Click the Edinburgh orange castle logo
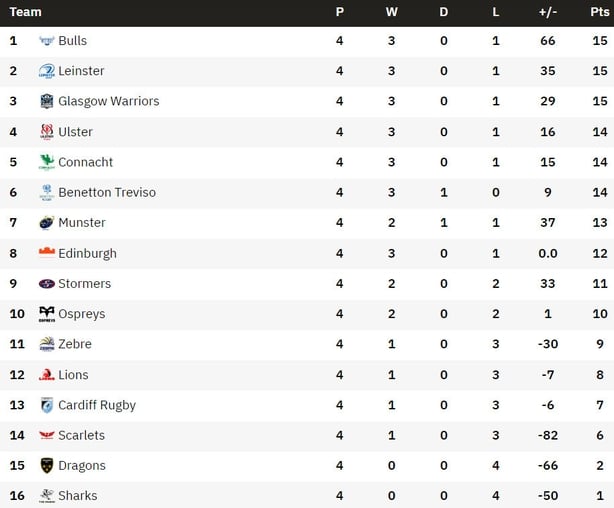The image size is (614, 508). pyautogui.click(x=47, y=253)
